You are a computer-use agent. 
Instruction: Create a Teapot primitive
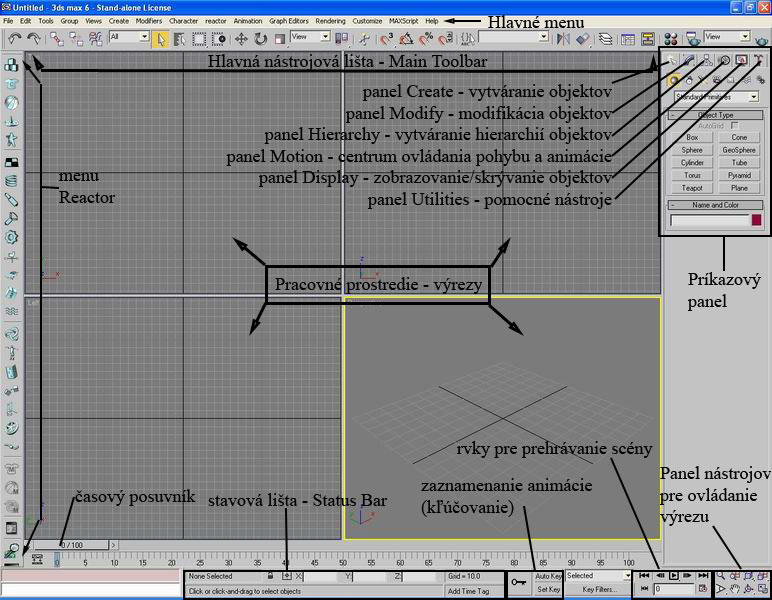pyautogui.click(x=692, y=188)
